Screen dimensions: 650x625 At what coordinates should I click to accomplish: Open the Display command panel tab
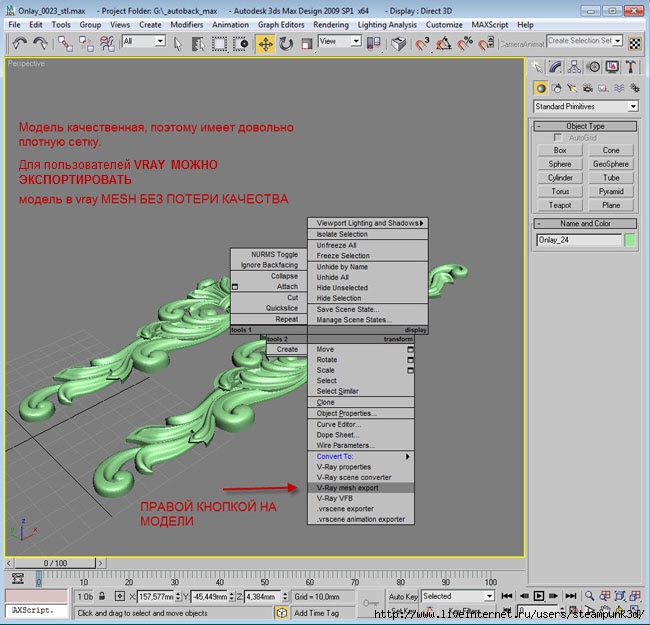(612, 67)
